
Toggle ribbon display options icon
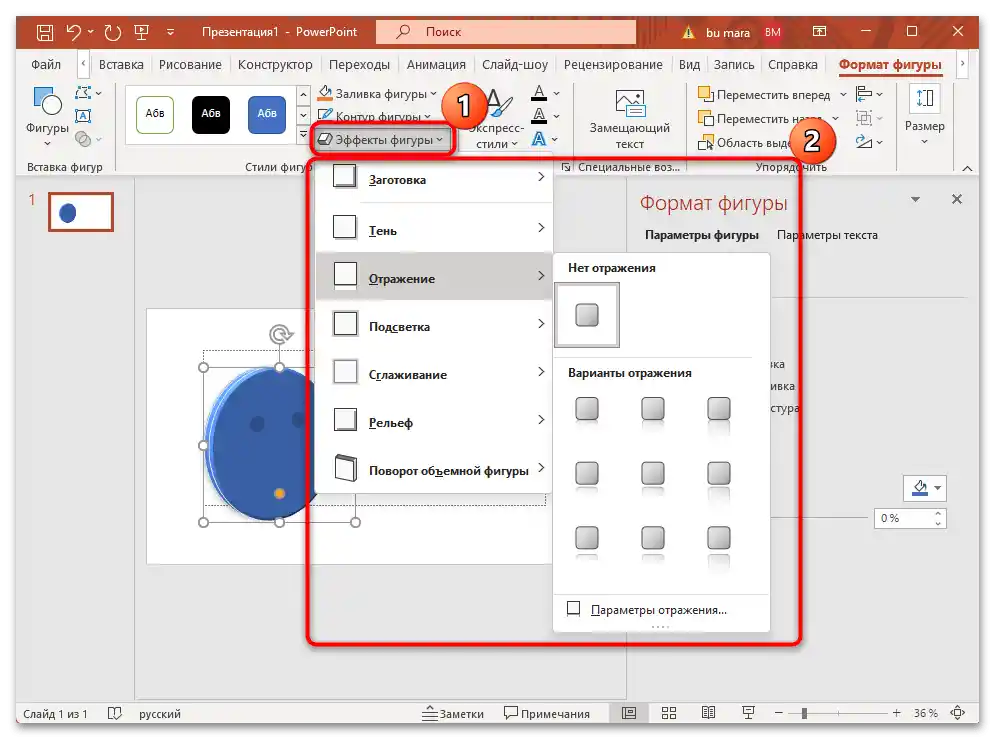[819, 31]
